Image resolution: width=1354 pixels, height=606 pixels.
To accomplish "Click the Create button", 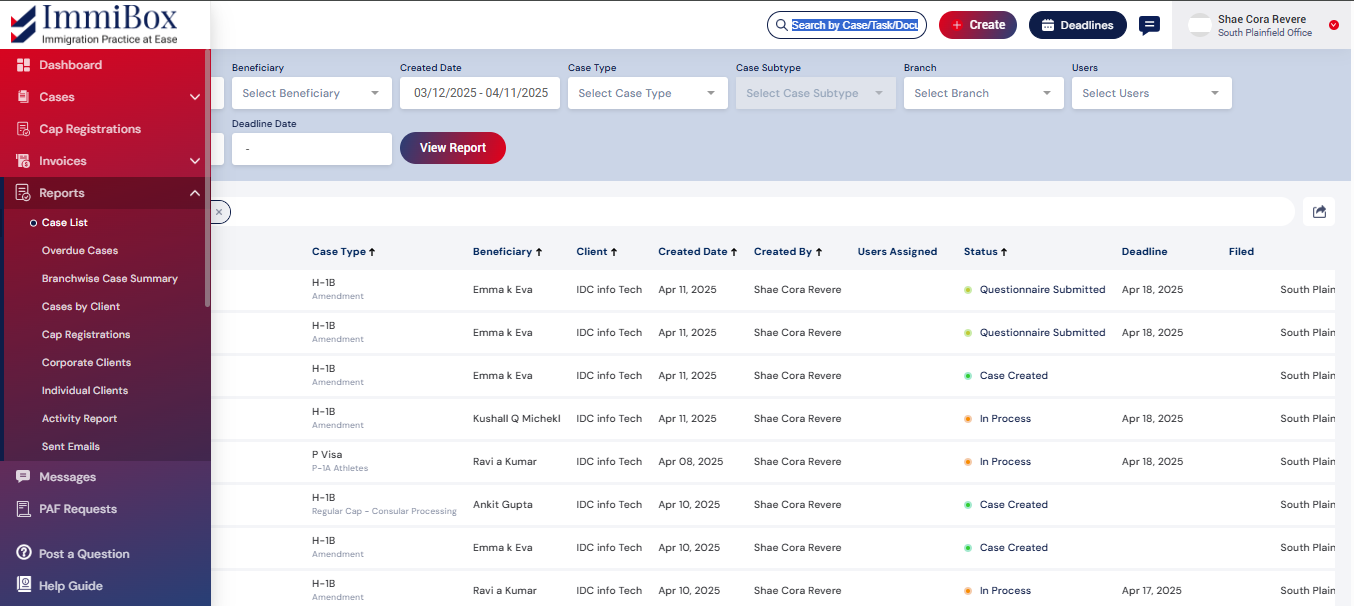I will (x=977, y=25).
